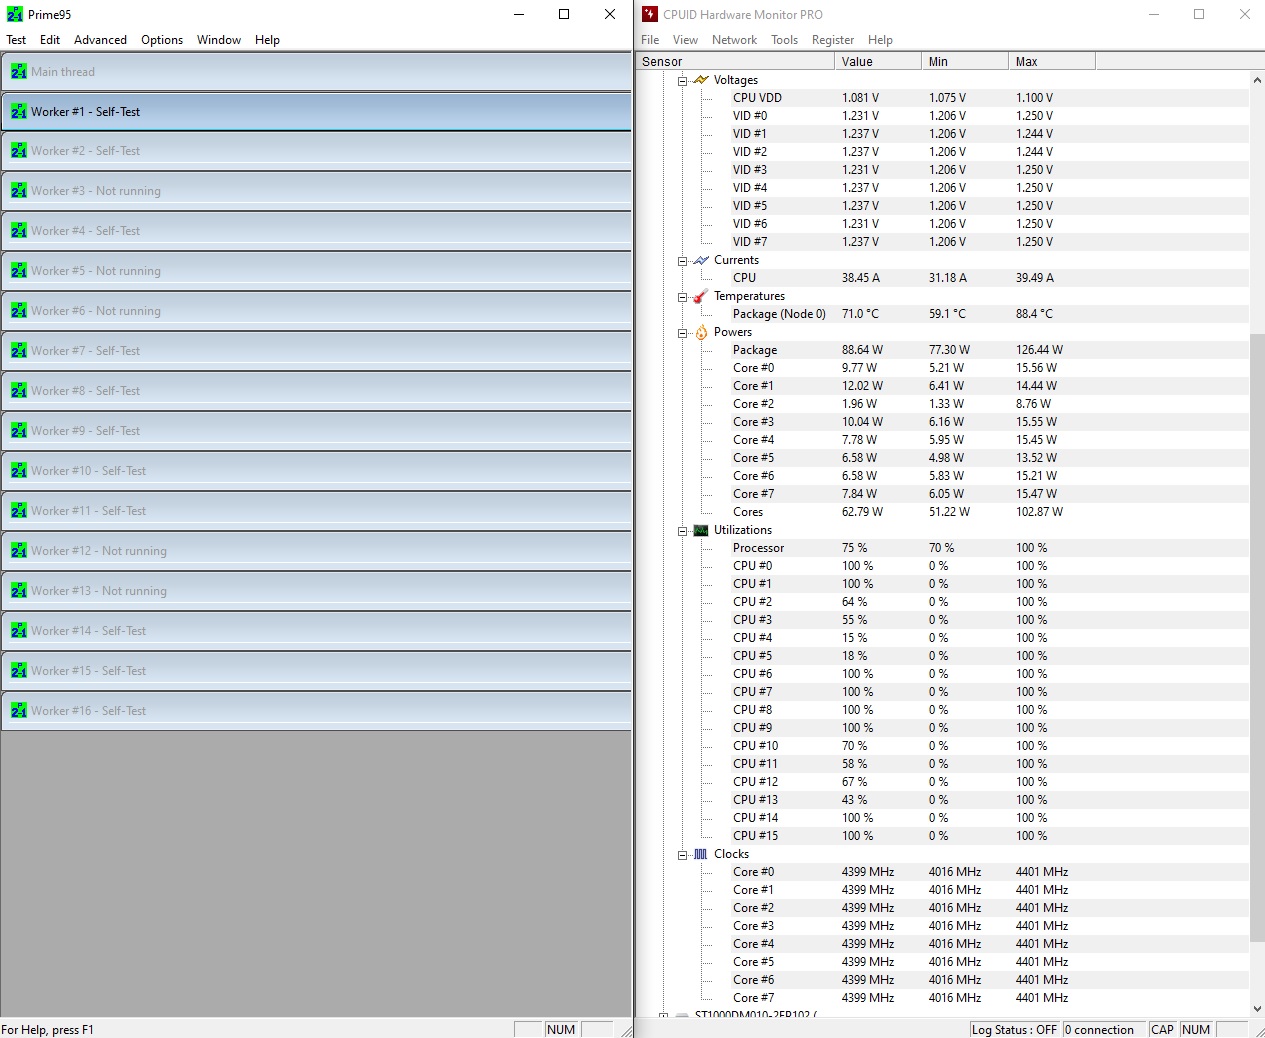Click the scrollbar down arrow in Hardware Monitor
This screenshot has width=1265, height=1038.
(x=1257, y=1008)
